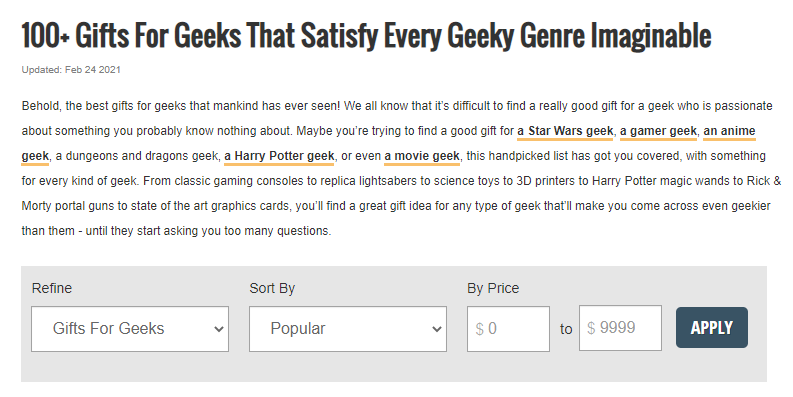
Task: Click the chevron arrow of Refine dropdown
Action: [218, 329]
